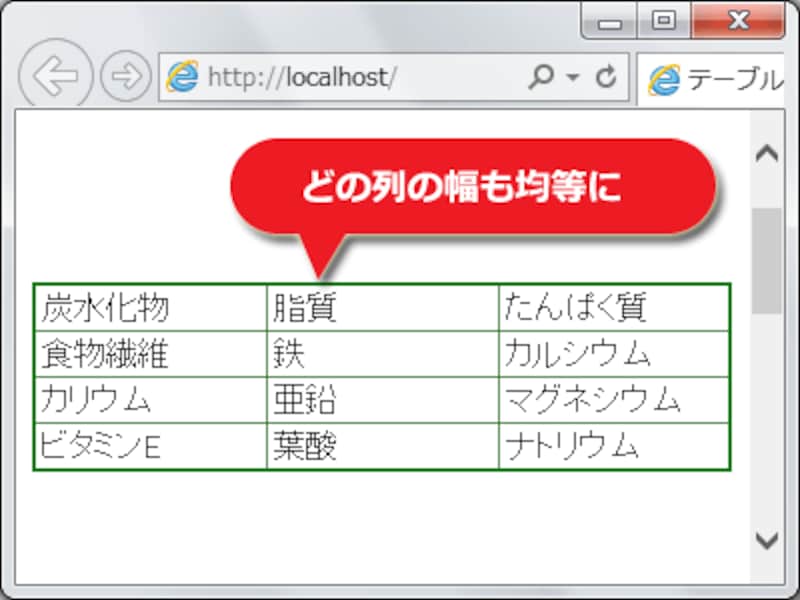Click the 食物繊維 table cell
The height and width of the screenshot is (600, 800).
point(151,354)
